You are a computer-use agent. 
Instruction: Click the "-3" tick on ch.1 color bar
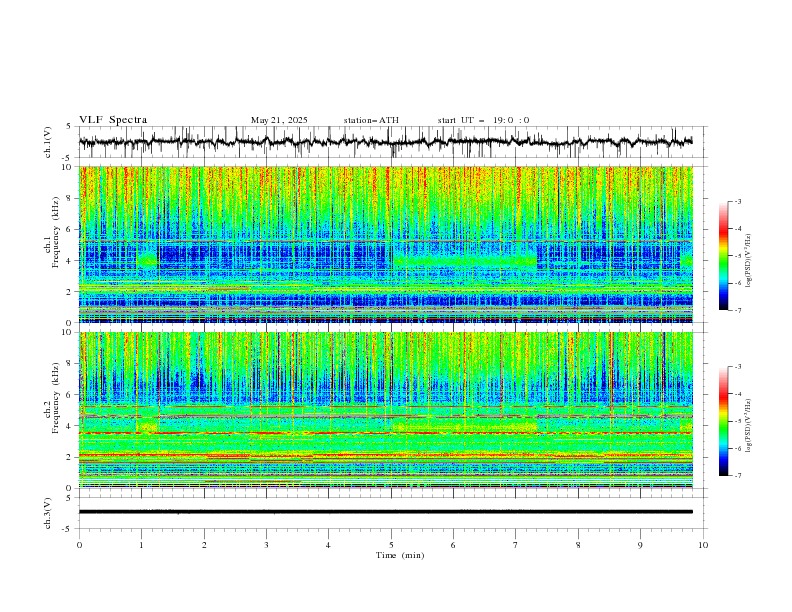point(738,201)
